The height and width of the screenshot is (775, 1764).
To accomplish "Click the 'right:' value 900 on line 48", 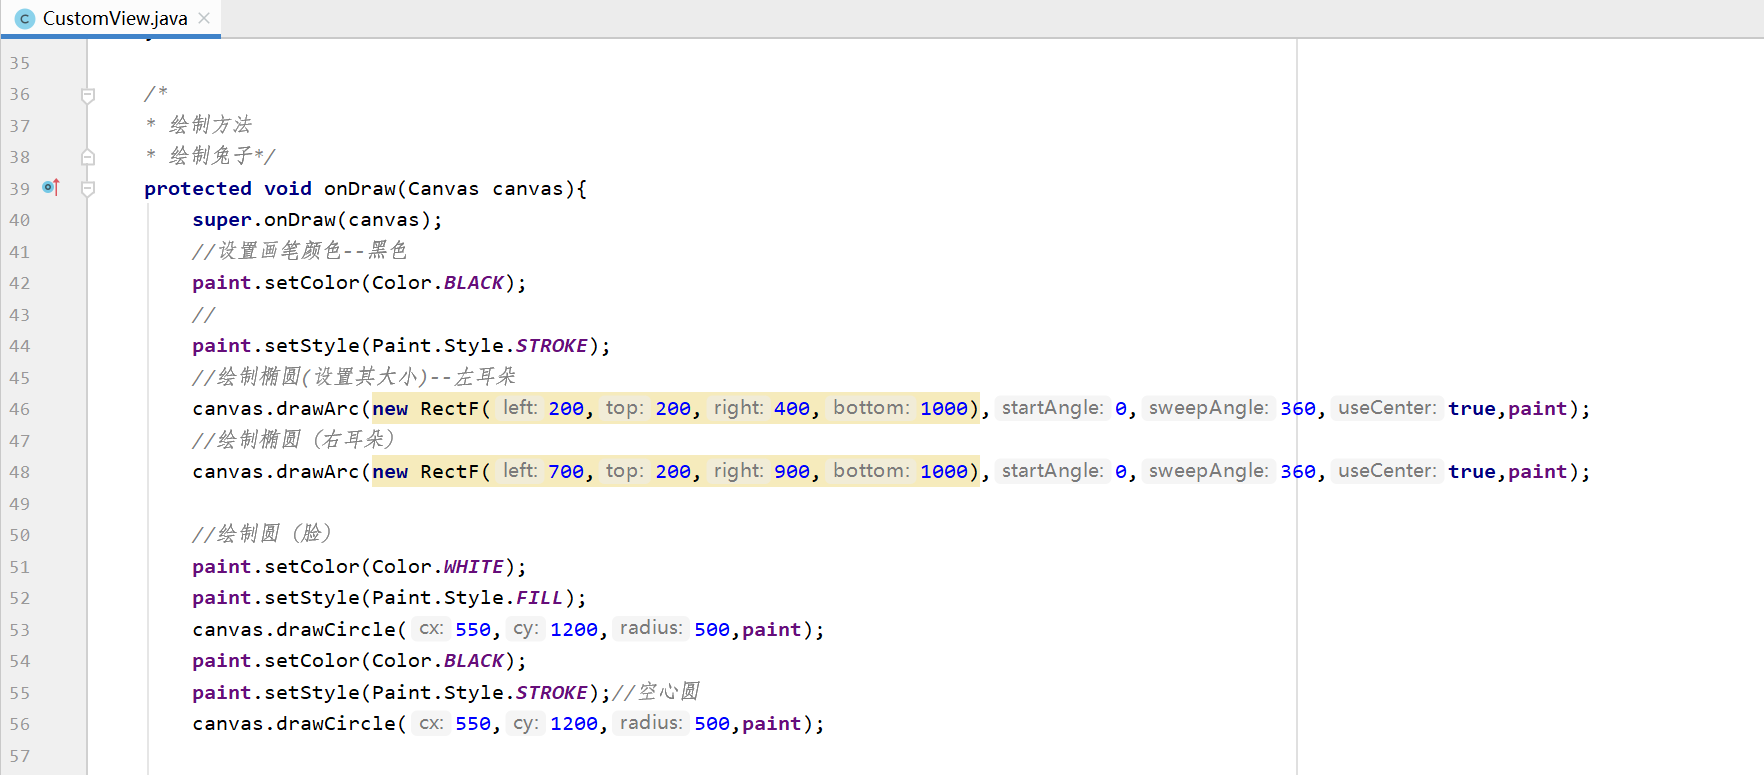I will [x=792, y=472].
